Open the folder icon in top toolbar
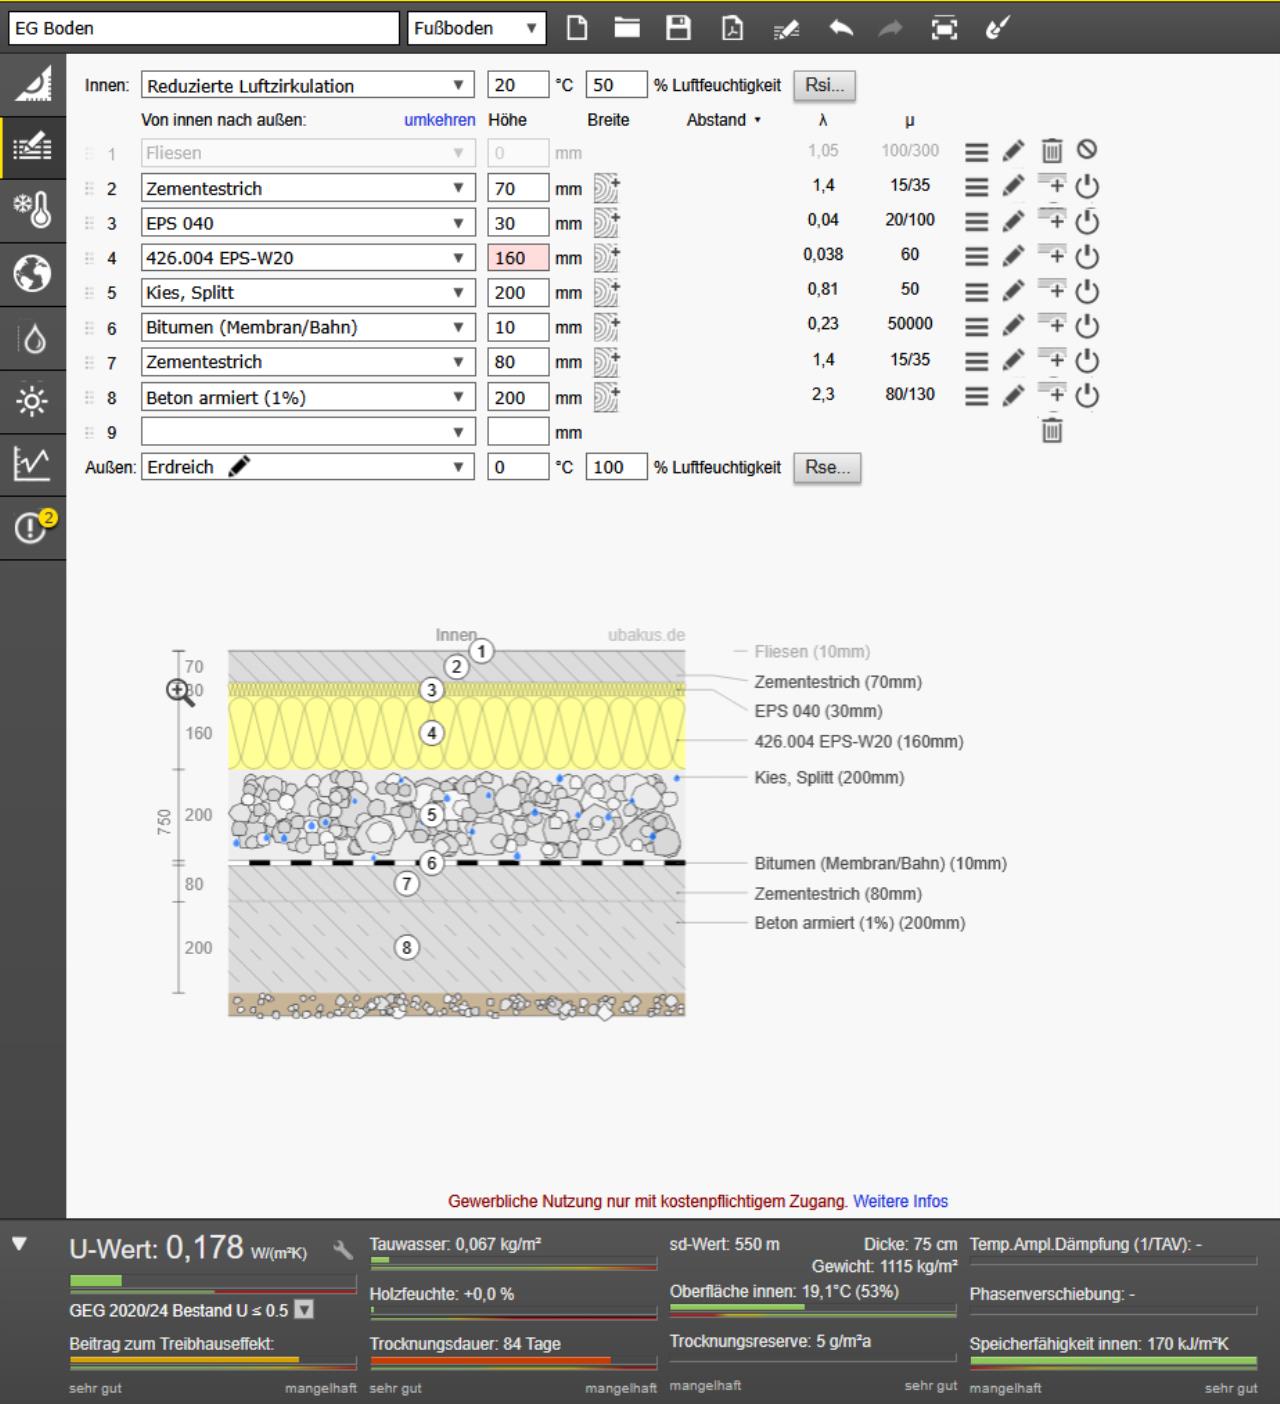1280x1404 pixels. [627, 28]
